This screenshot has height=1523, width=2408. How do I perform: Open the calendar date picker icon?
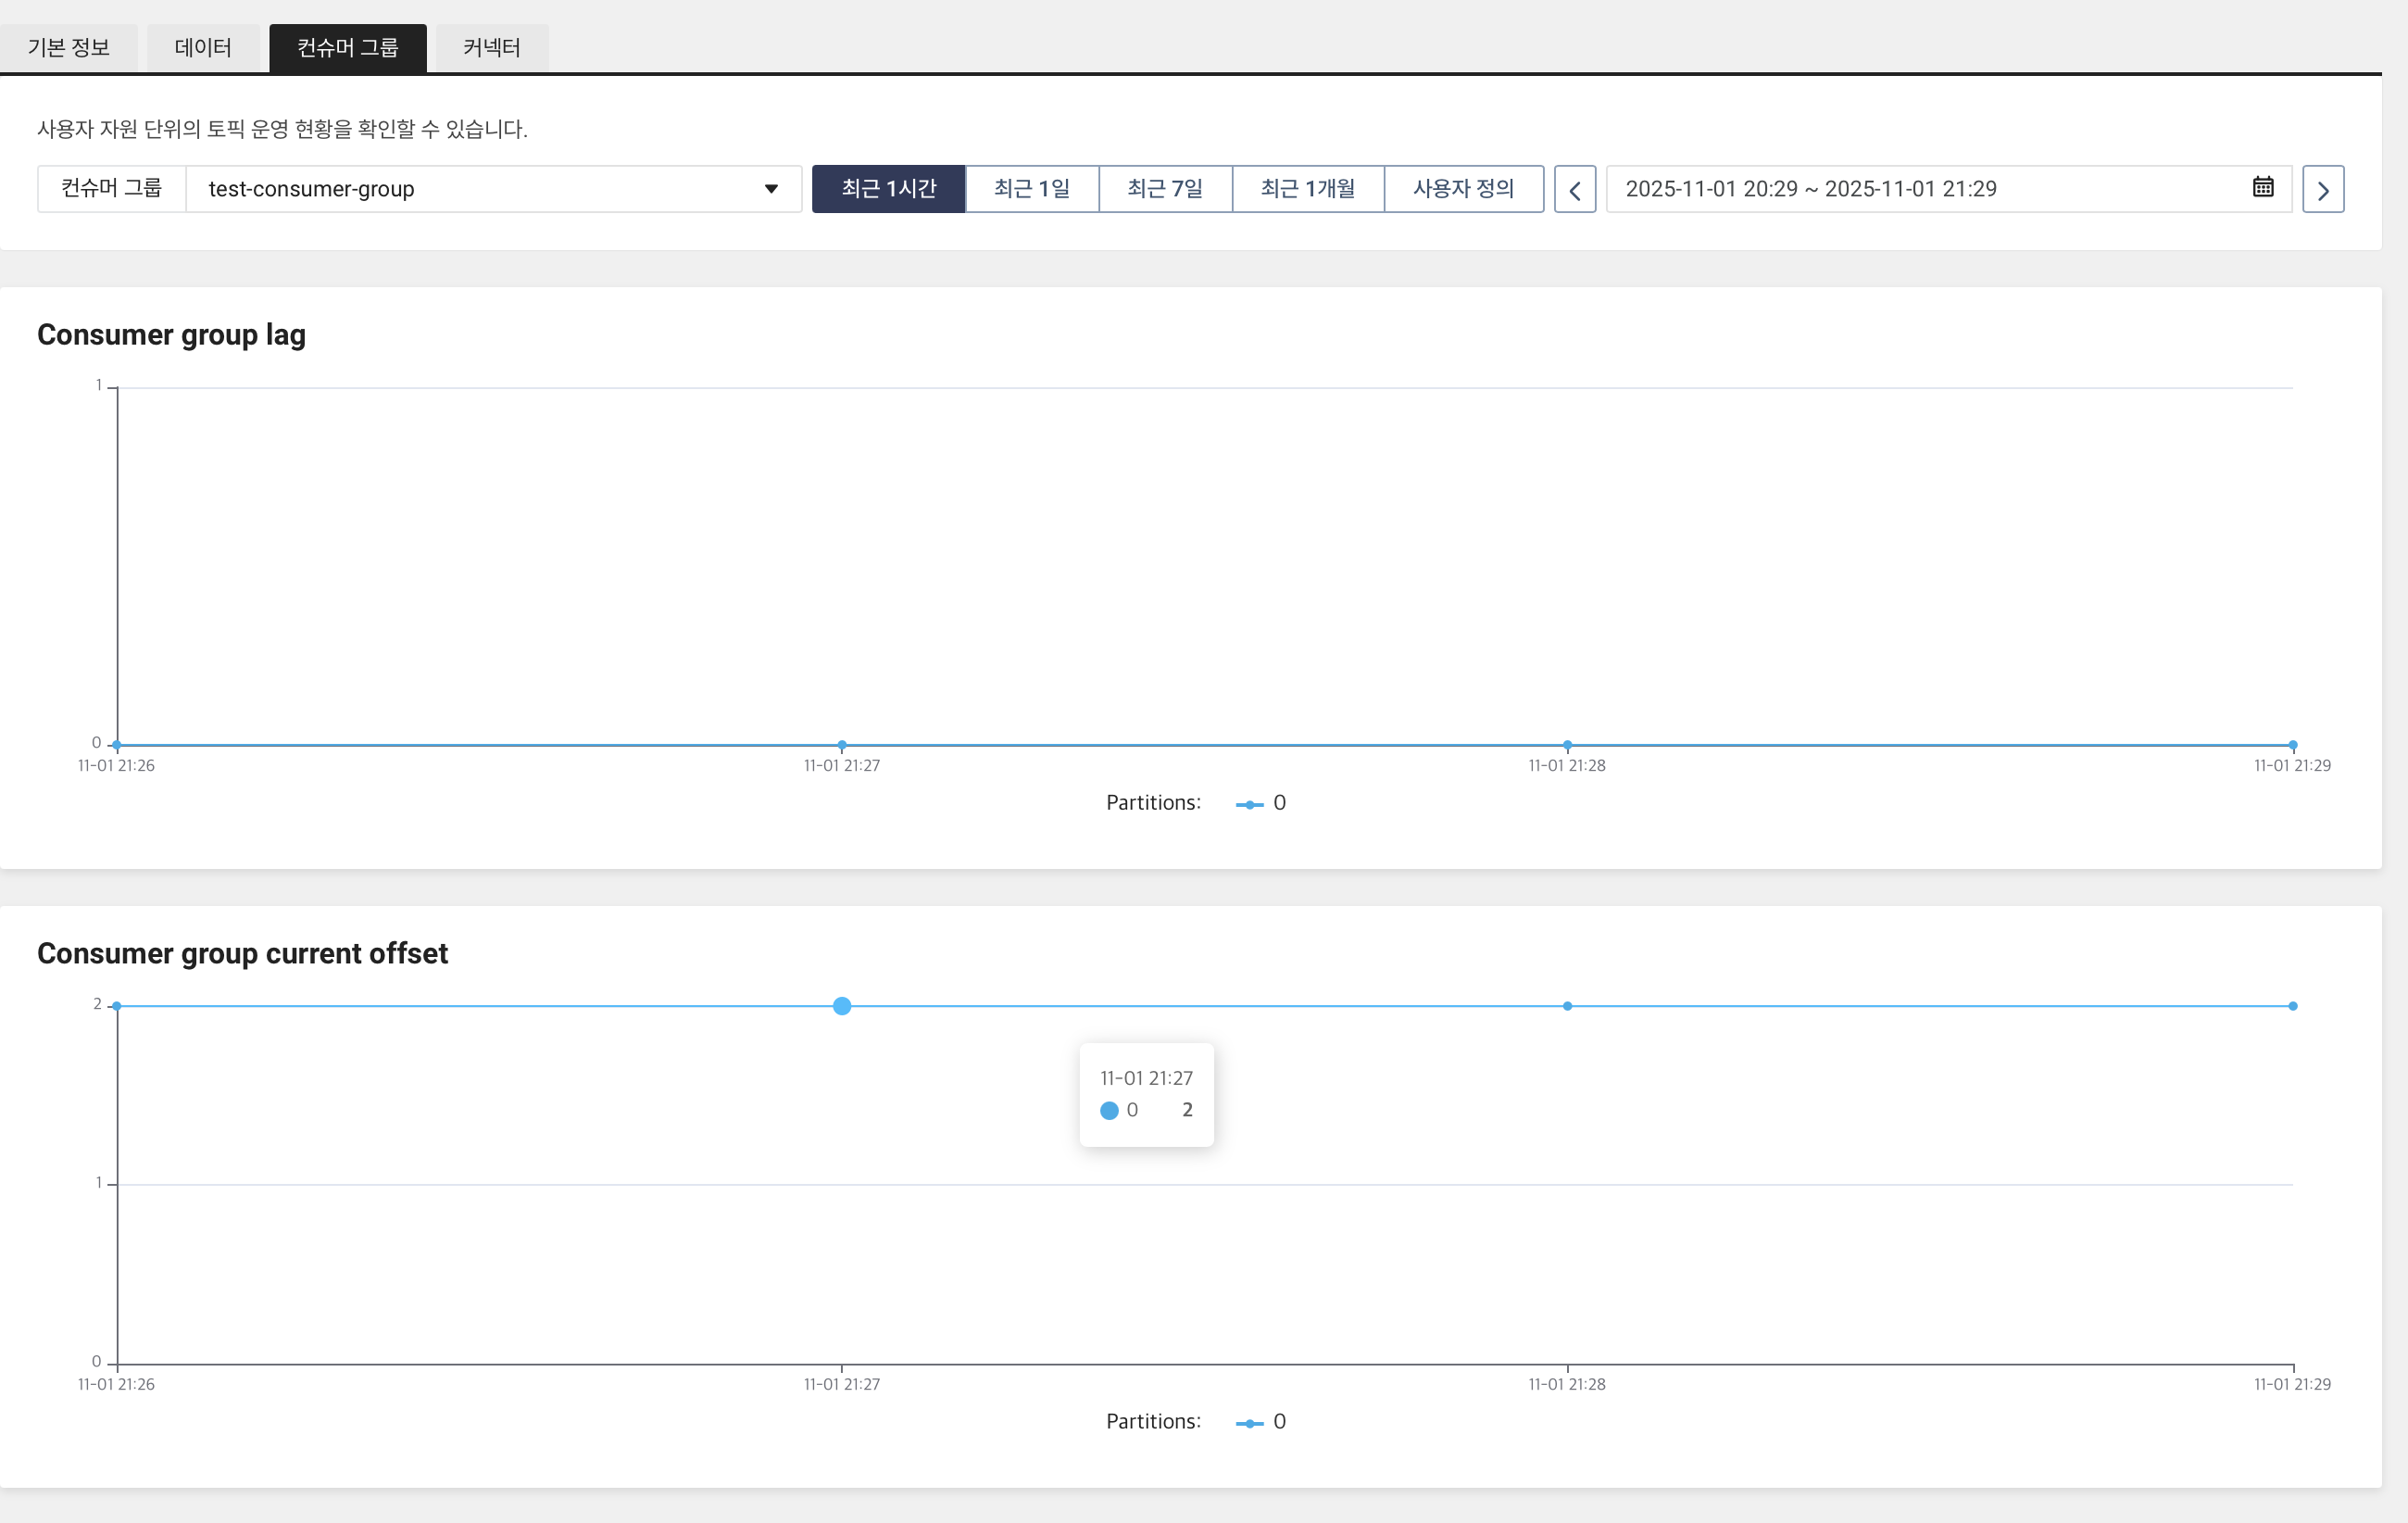point(2262,188)
